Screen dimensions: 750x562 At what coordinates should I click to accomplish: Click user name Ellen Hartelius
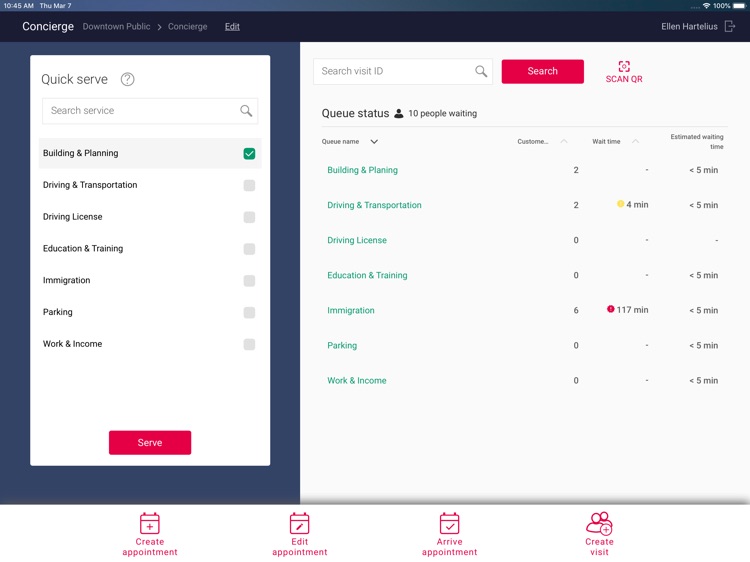(x=689, y=26)
